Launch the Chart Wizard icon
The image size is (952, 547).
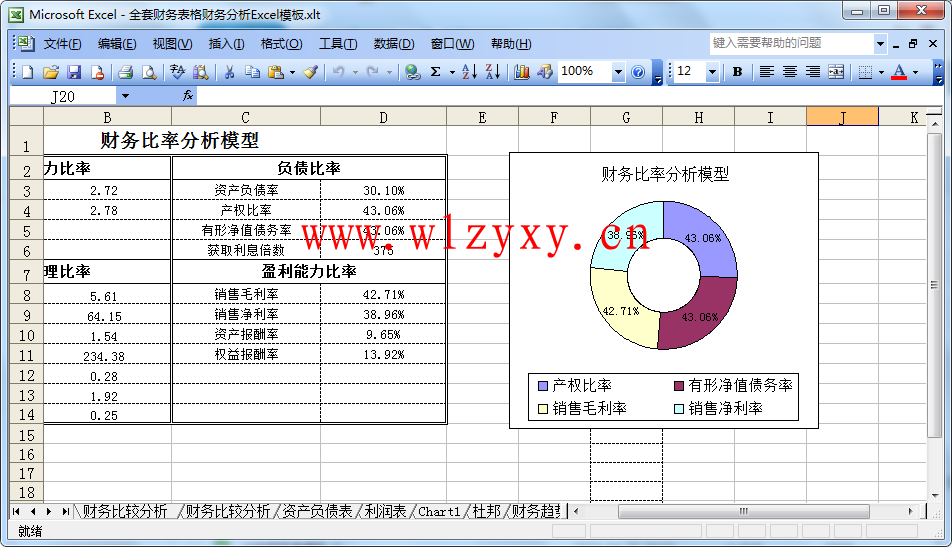pos(521,72)
